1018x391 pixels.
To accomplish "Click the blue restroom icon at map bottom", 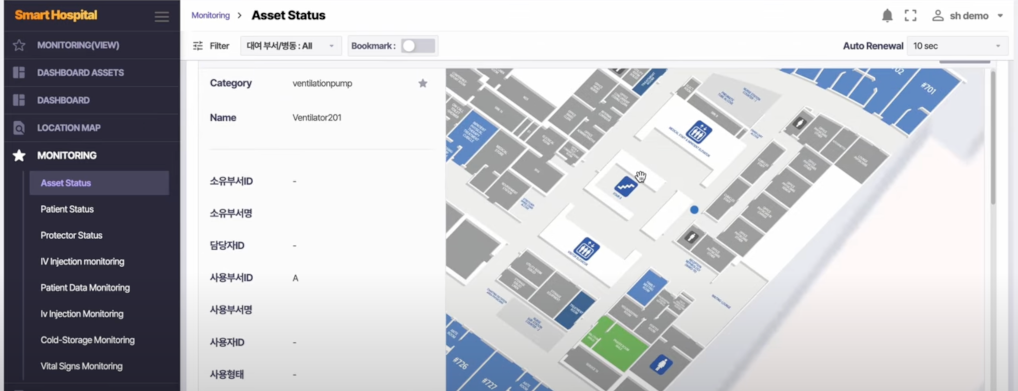I will [x=661, y=364].
